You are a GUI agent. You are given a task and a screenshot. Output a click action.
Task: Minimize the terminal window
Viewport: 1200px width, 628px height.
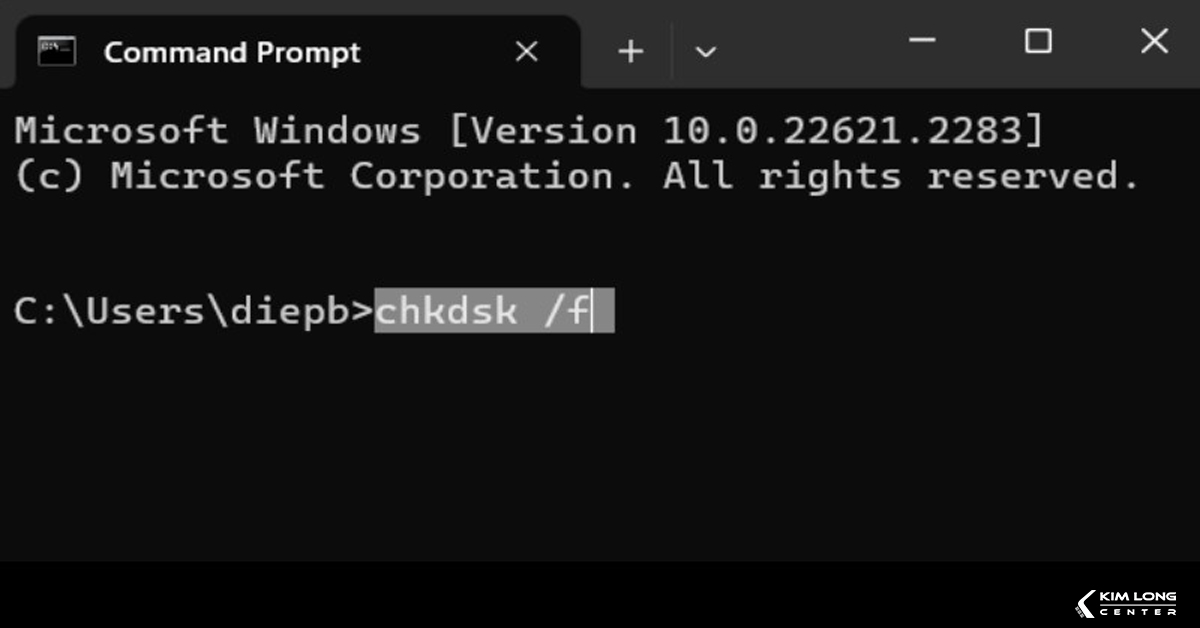pyautogui.click(x=922, y=42)
